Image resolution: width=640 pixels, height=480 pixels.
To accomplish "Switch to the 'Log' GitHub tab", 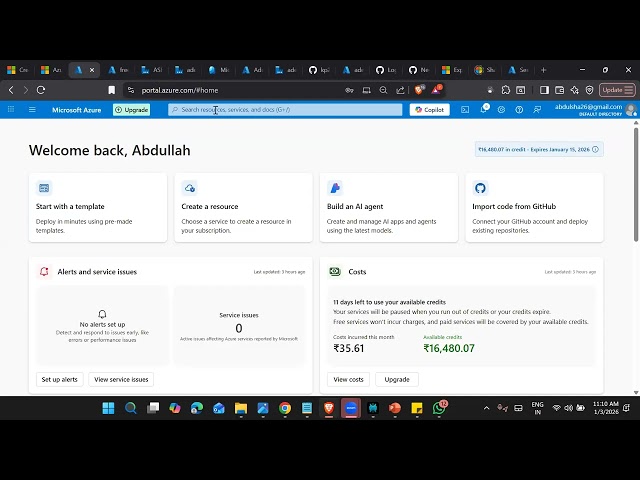I will coord(386,70).
